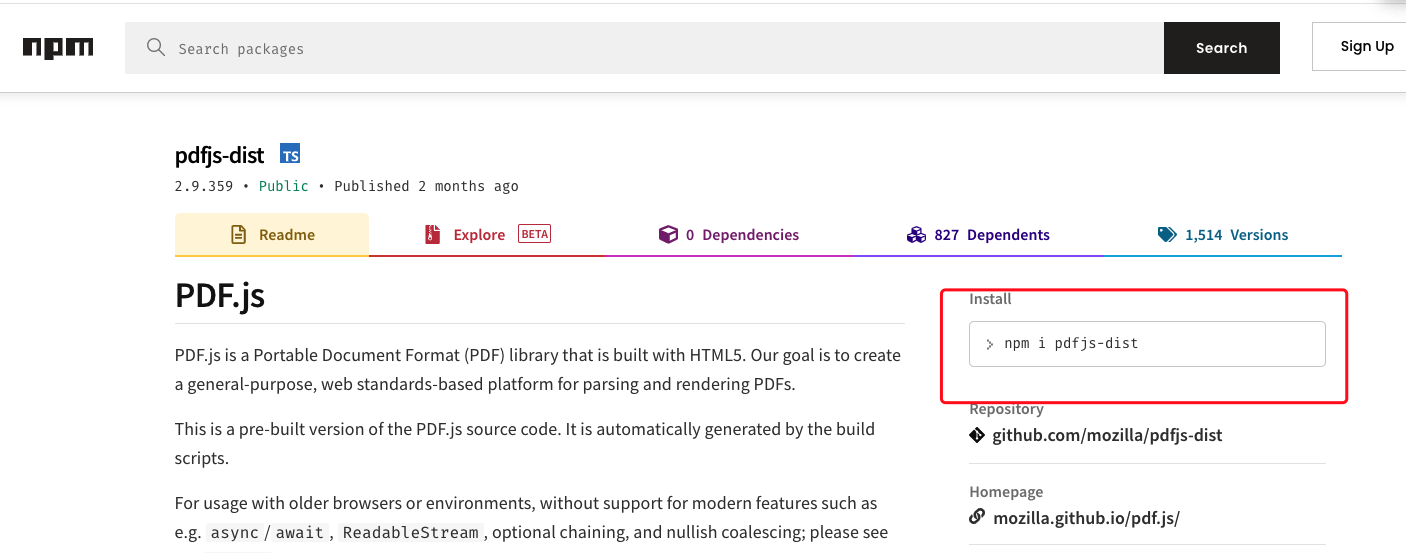
Task: Click the green Public label
Action: click(x=284, y=186)
